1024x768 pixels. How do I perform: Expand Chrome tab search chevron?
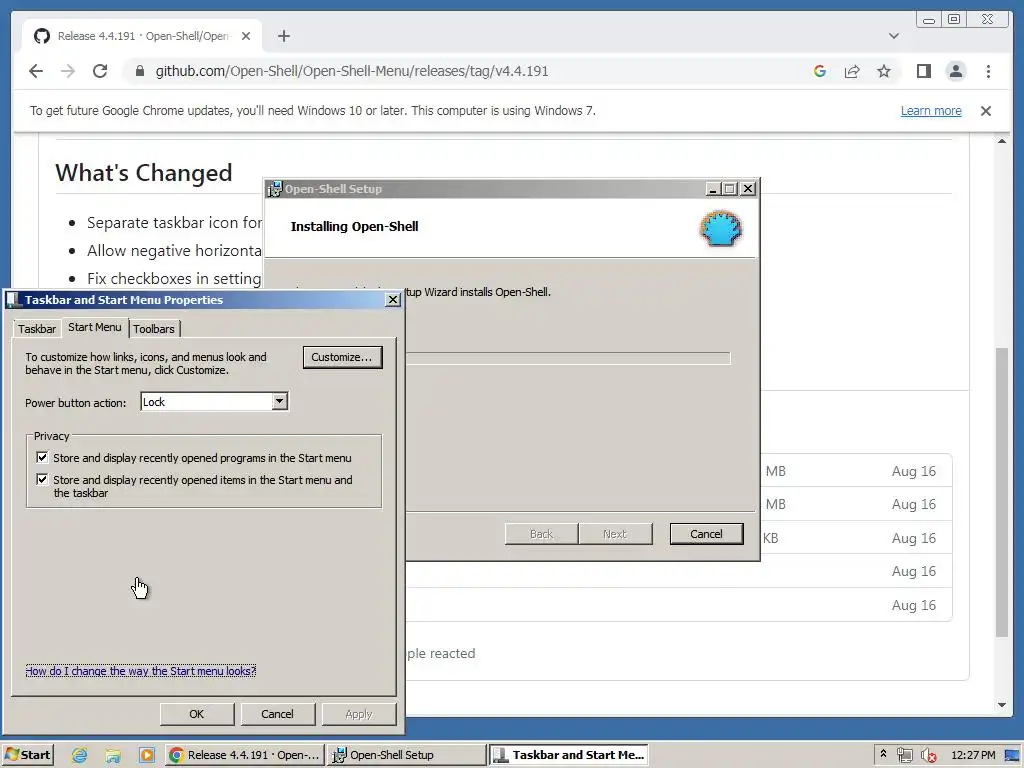tap(893, 36)
